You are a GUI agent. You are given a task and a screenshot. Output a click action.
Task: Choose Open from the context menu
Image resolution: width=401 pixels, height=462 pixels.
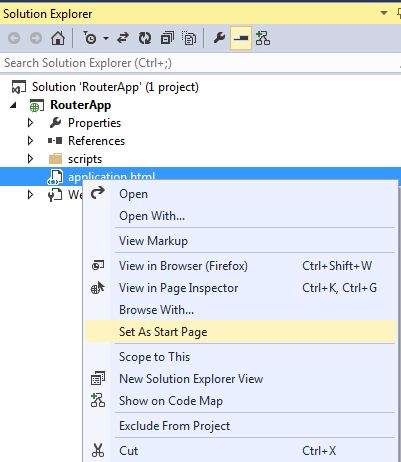[x=240, y=194]
